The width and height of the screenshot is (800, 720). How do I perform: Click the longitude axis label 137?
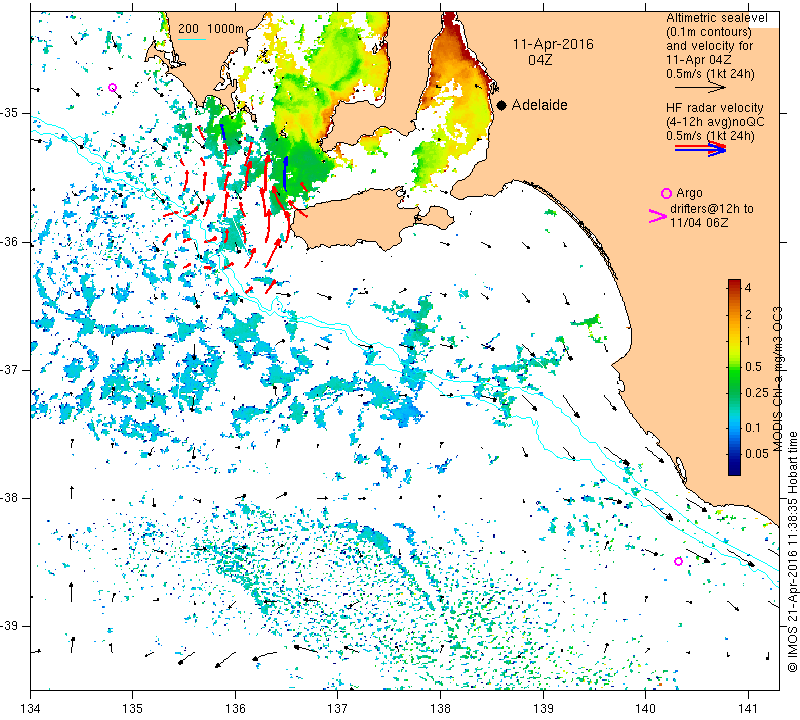(x=338, y=709)
